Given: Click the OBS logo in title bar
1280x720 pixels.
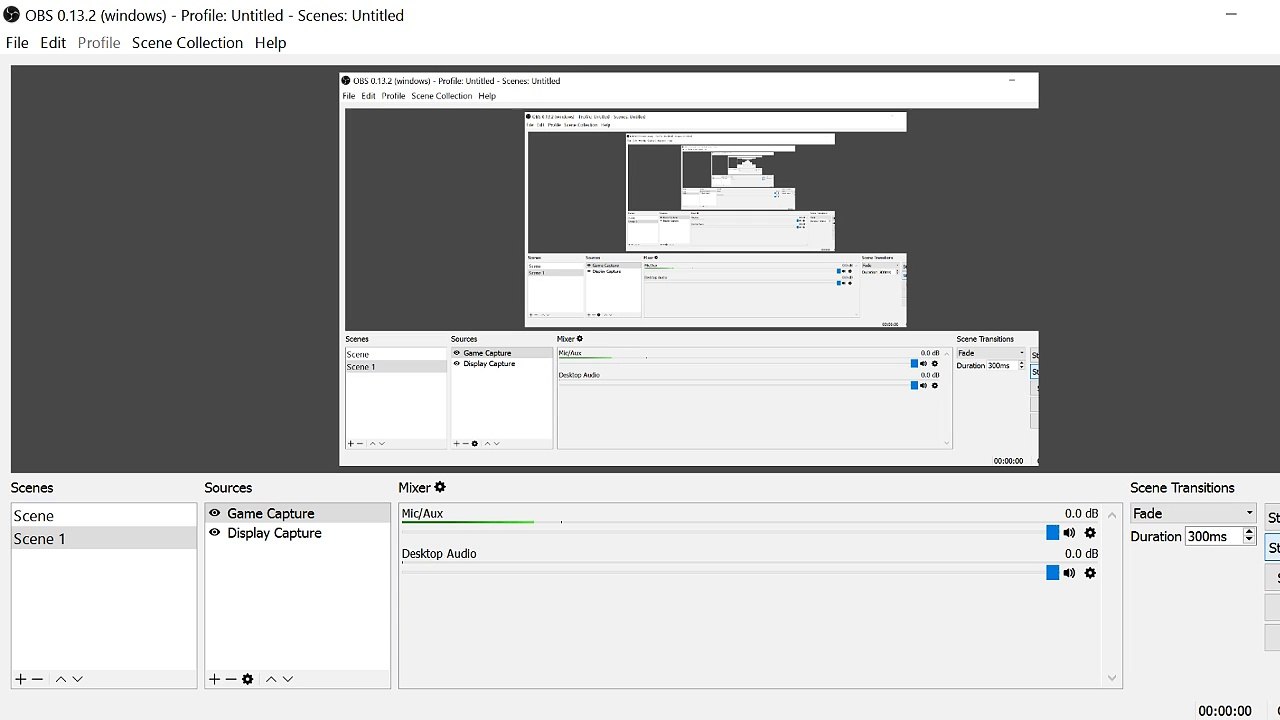Looking at the screenshot, I should [12, 15].
